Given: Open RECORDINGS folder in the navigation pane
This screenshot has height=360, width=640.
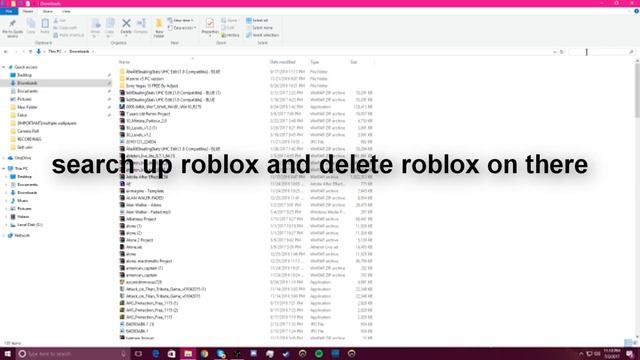Looking at the screenshot, I should coord(29,139).
